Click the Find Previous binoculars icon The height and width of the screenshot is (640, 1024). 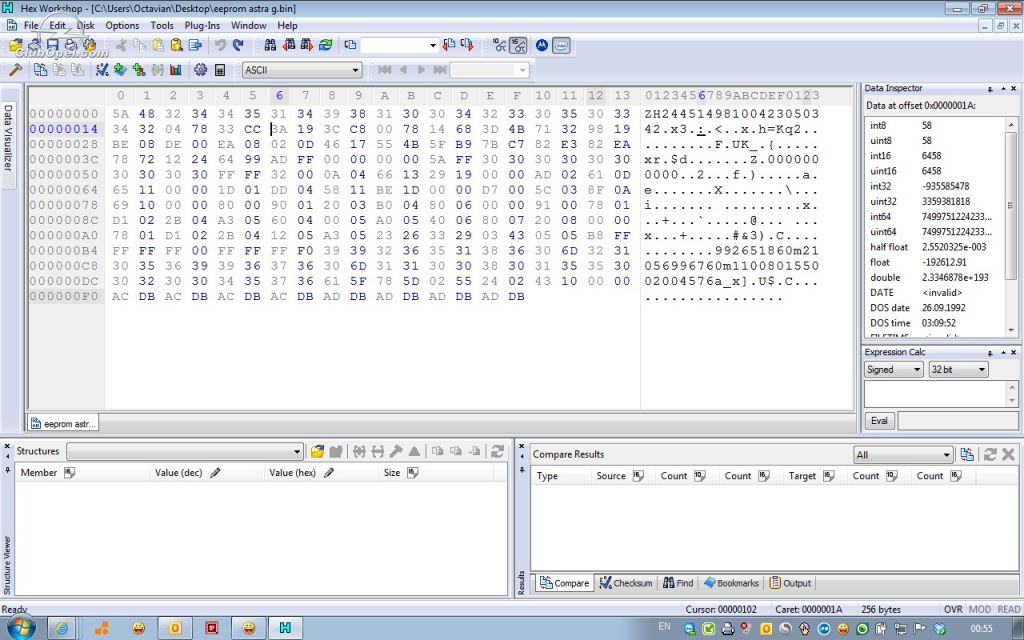pos(289,45)
